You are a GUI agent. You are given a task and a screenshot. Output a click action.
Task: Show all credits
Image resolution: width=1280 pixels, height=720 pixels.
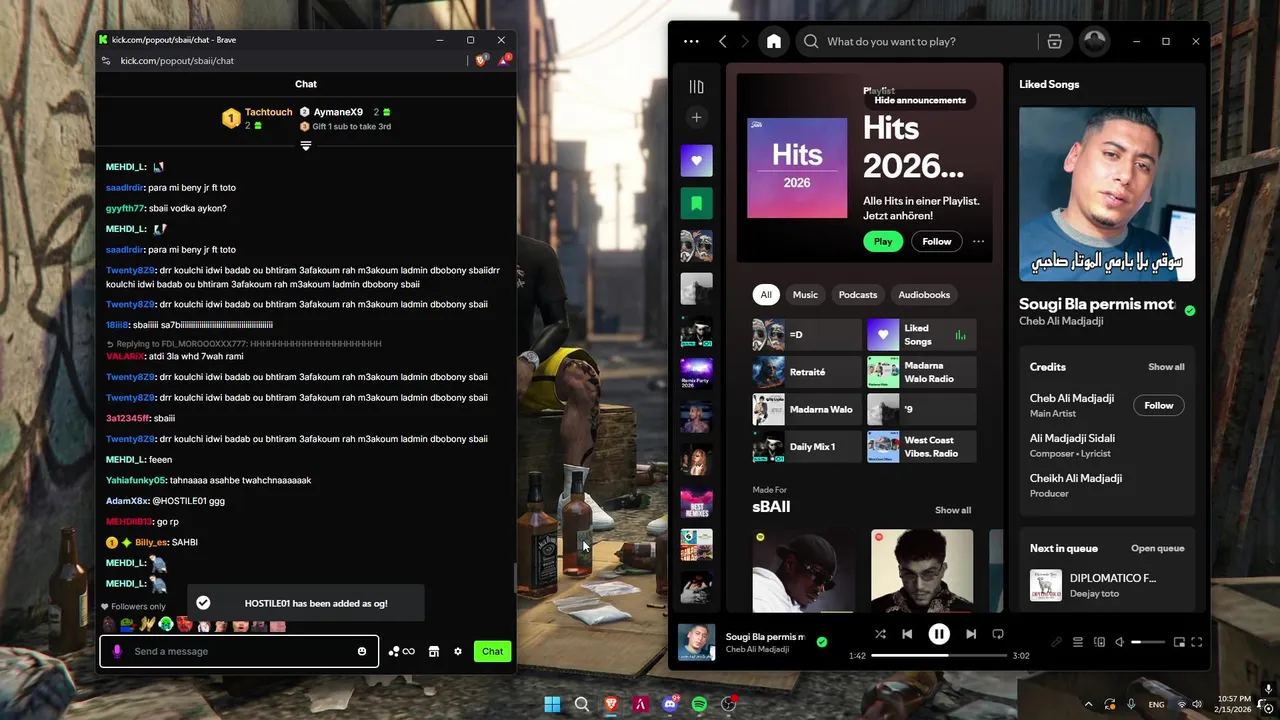point(1166,367)
